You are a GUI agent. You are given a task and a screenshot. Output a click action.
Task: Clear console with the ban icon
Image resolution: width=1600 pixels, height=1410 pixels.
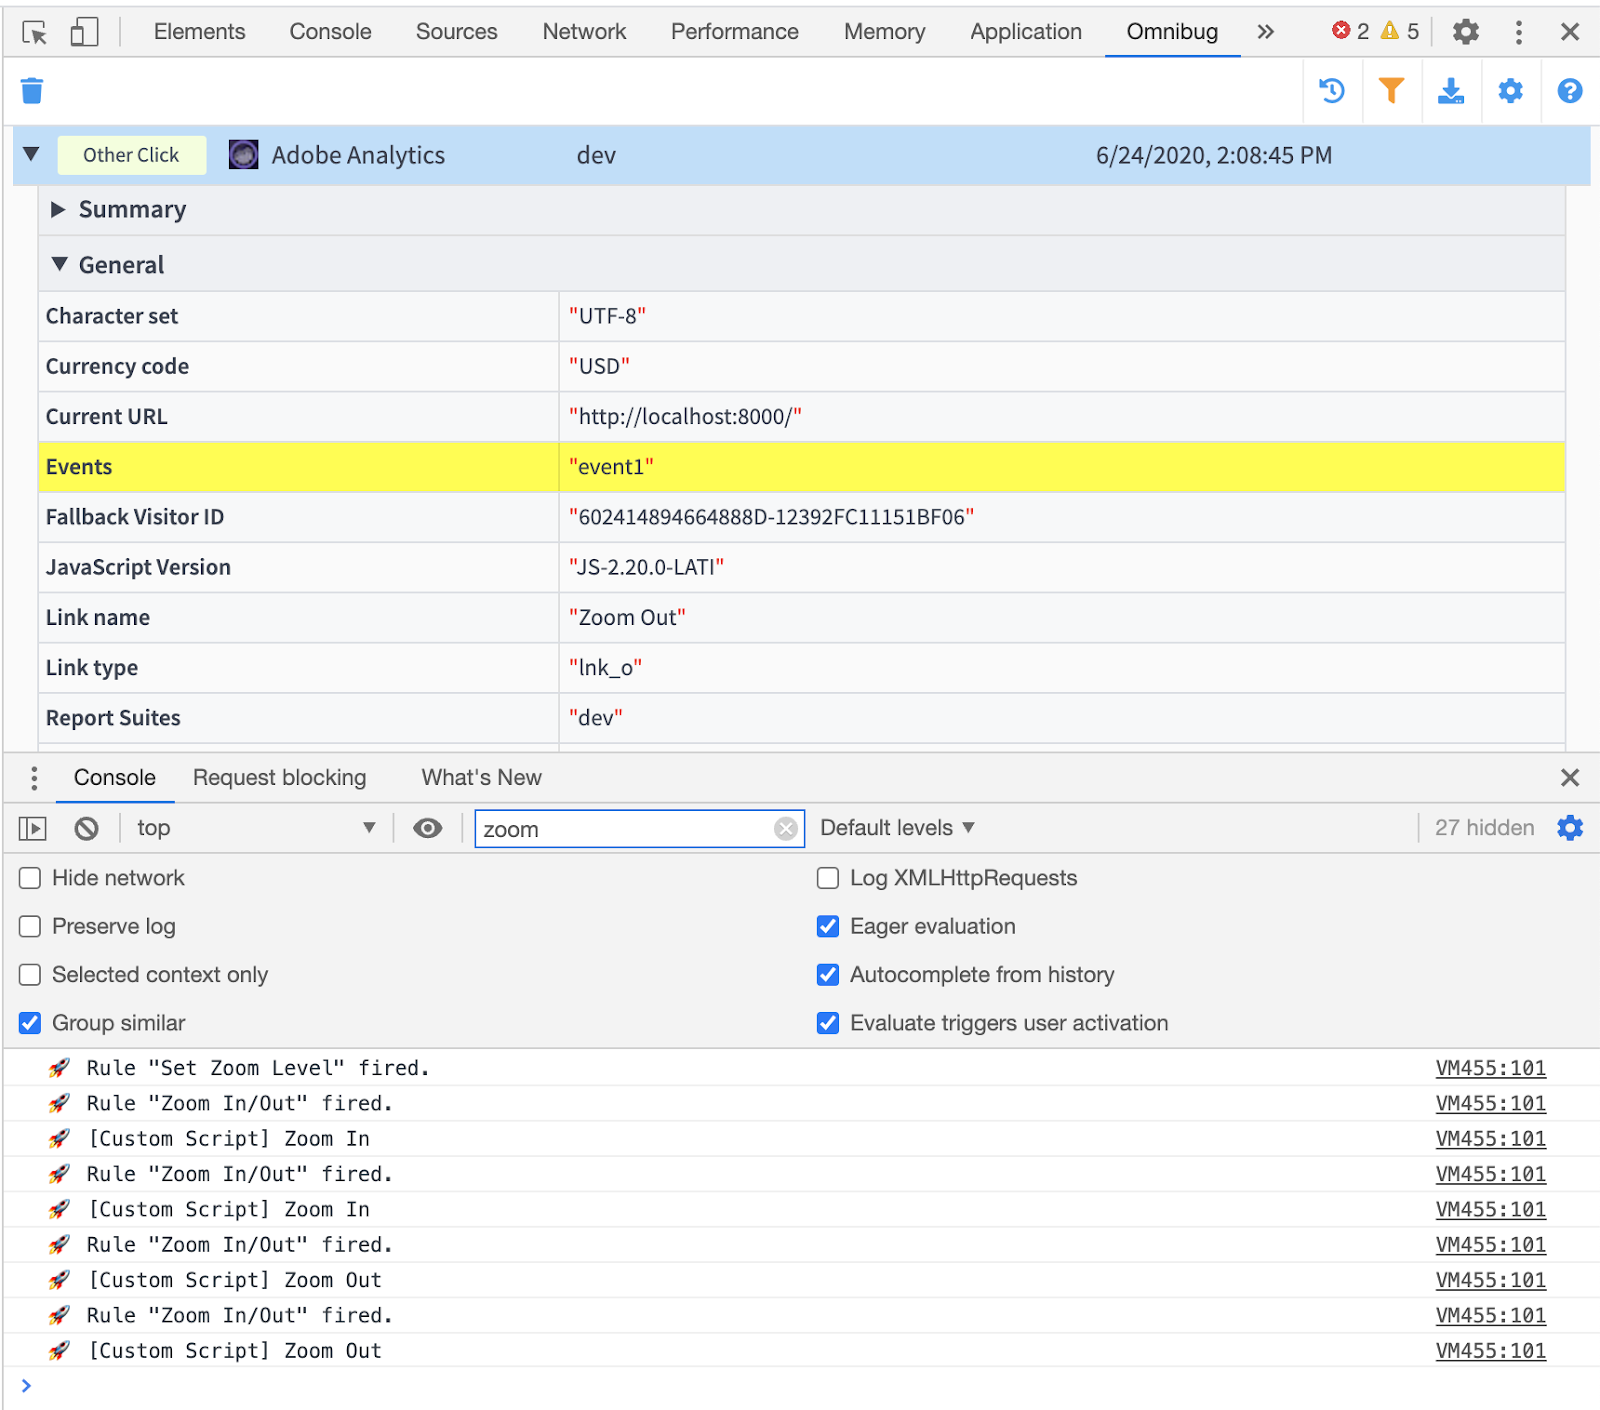(x=87, y=828)
